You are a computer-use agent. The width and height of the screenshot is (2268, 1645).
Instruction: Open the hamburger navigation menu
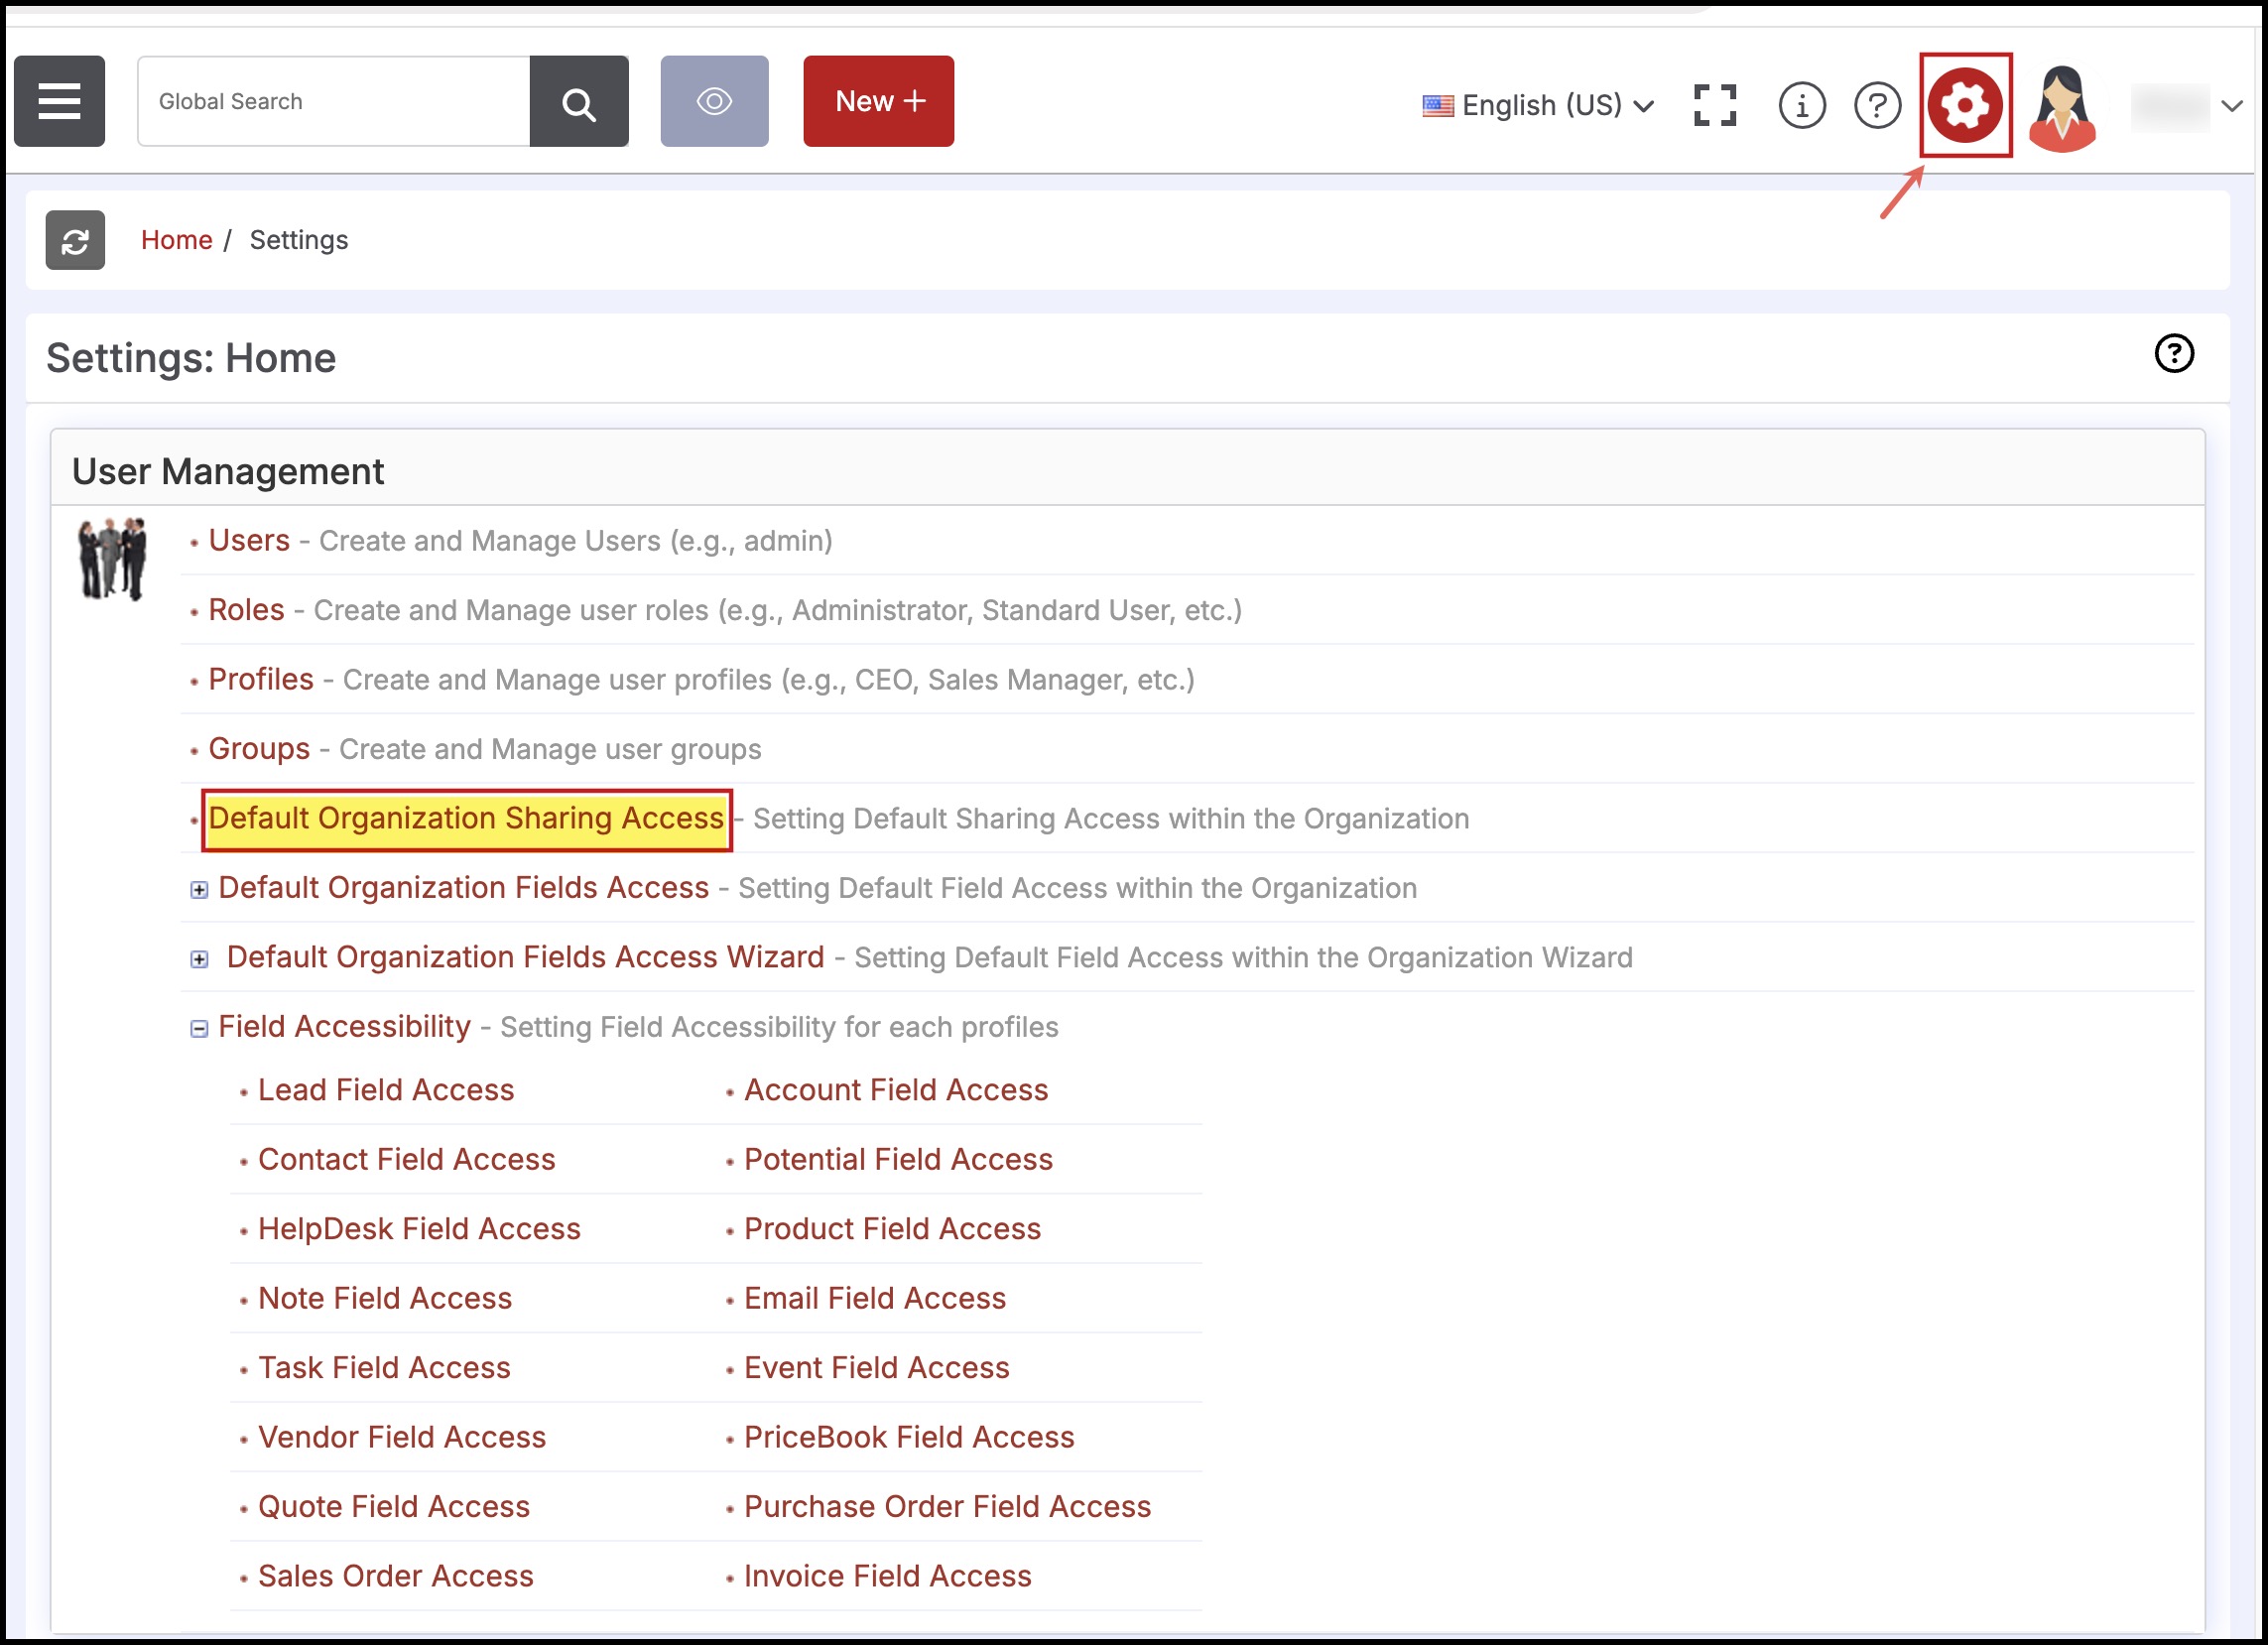pos(59,101)
